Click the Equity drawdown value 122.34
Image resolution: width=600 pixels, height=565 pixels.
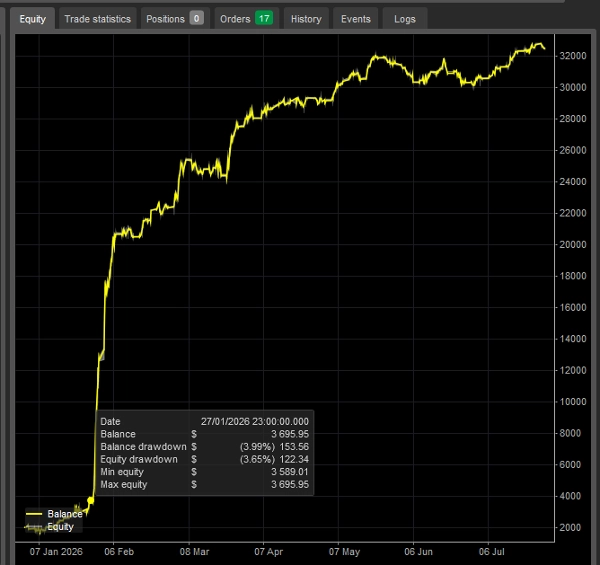294,459
